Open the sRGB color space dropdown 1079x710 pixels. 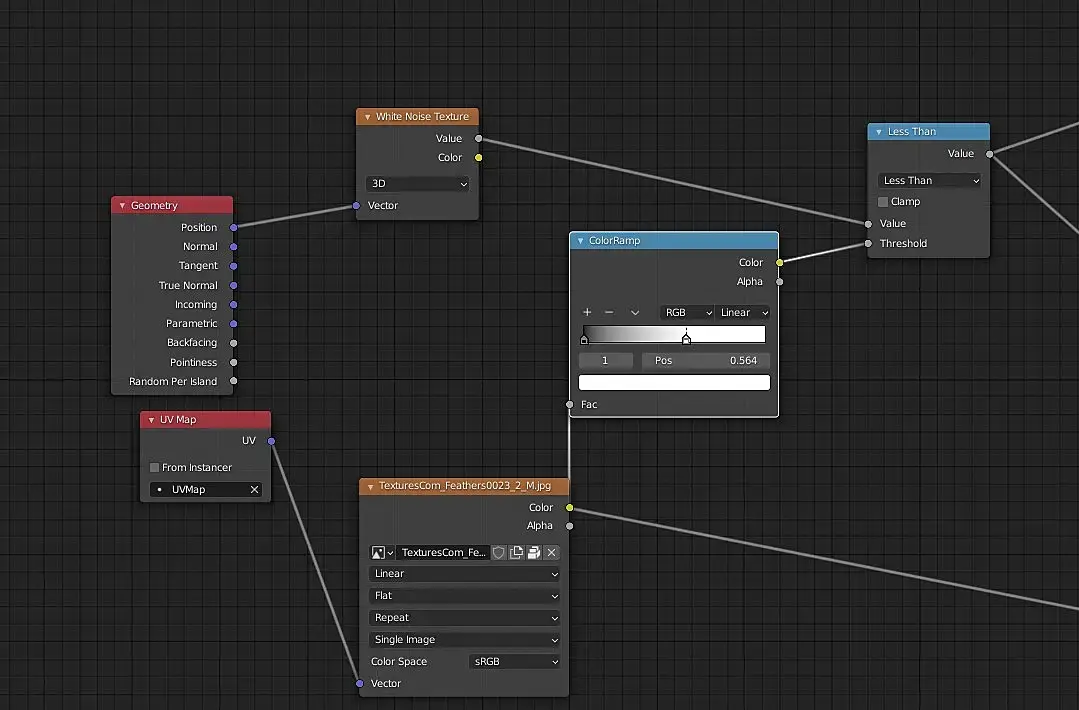pos(515,662)
